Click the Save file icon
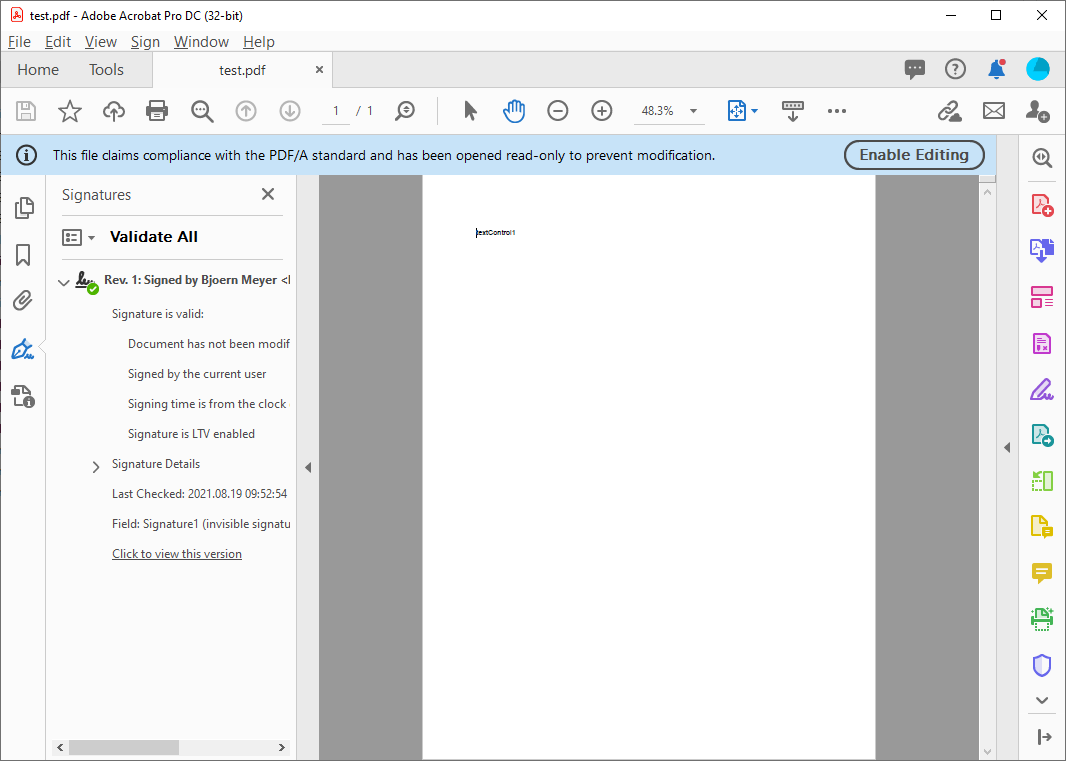Viewport: 1066px width, 761px height. [x=26, y=111]
